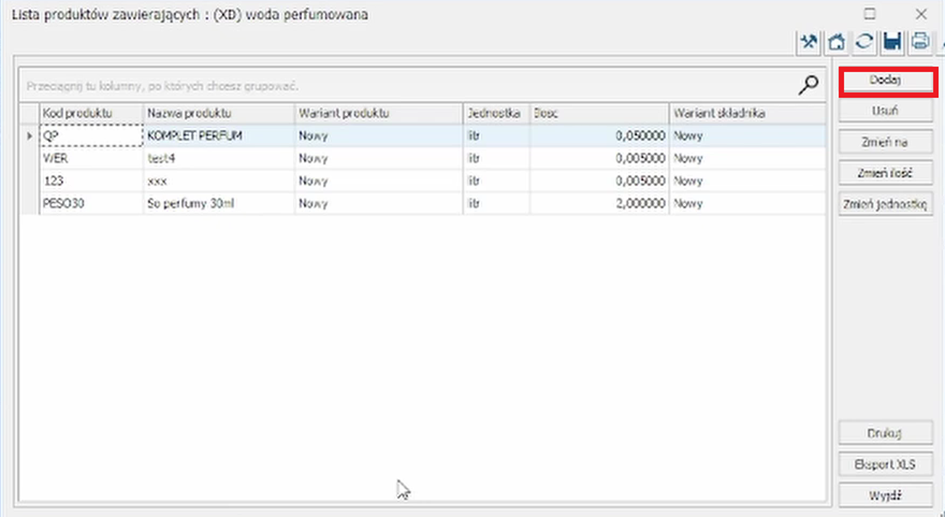Click the Wariant składnika column header
Screen dimensions: 945x517
pos(746,113)
